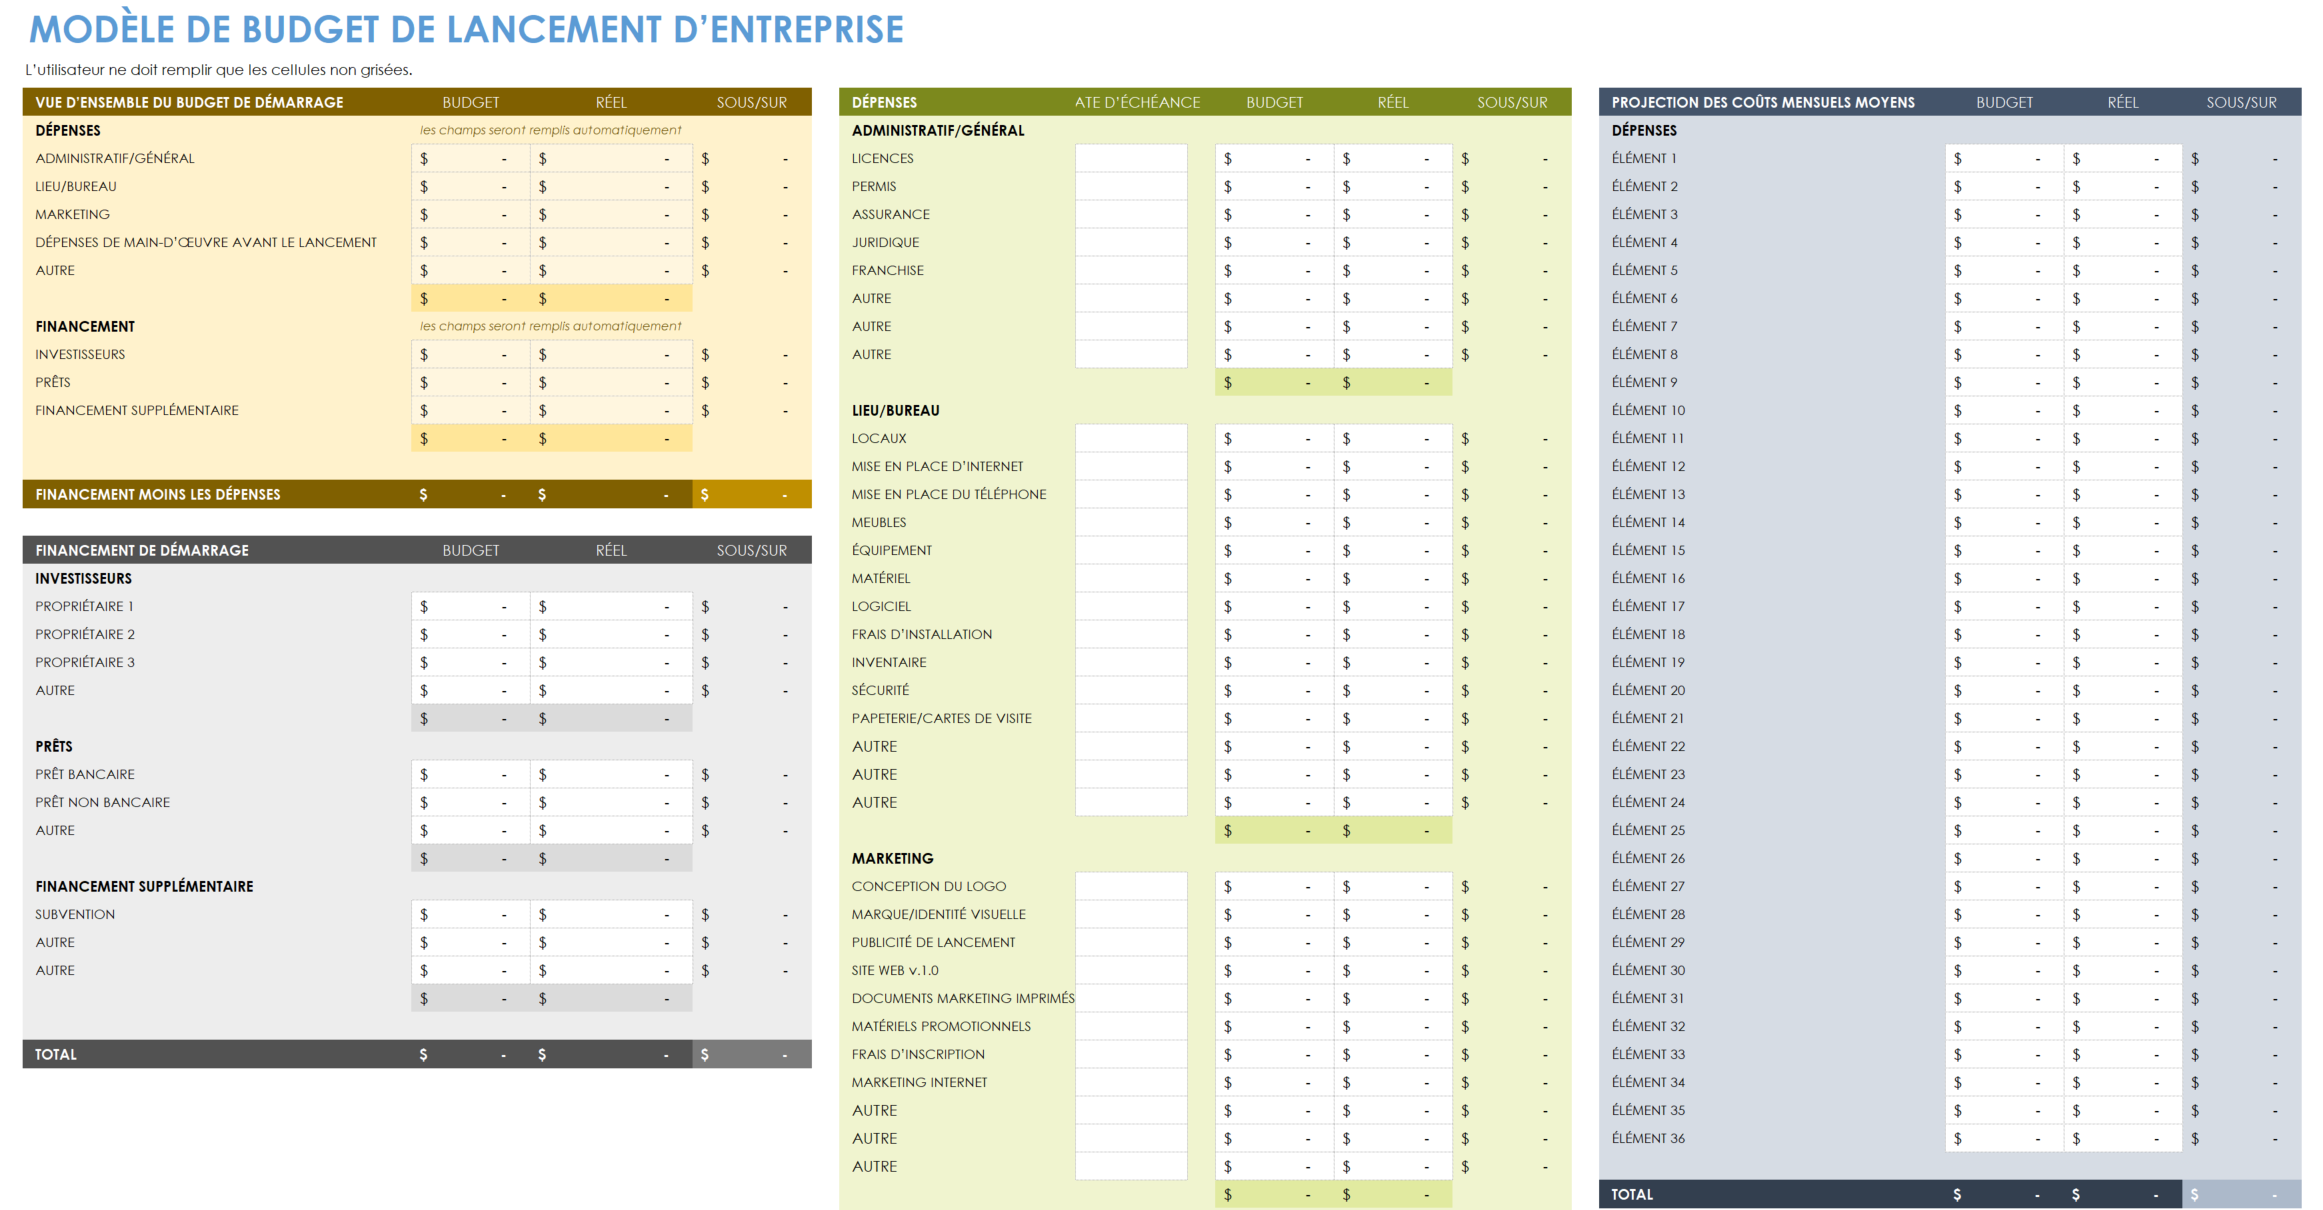Click budget cell for PRÊT BANCAIRE
The width and height of the screenshot is (2323, 1210).
point(470,774)
